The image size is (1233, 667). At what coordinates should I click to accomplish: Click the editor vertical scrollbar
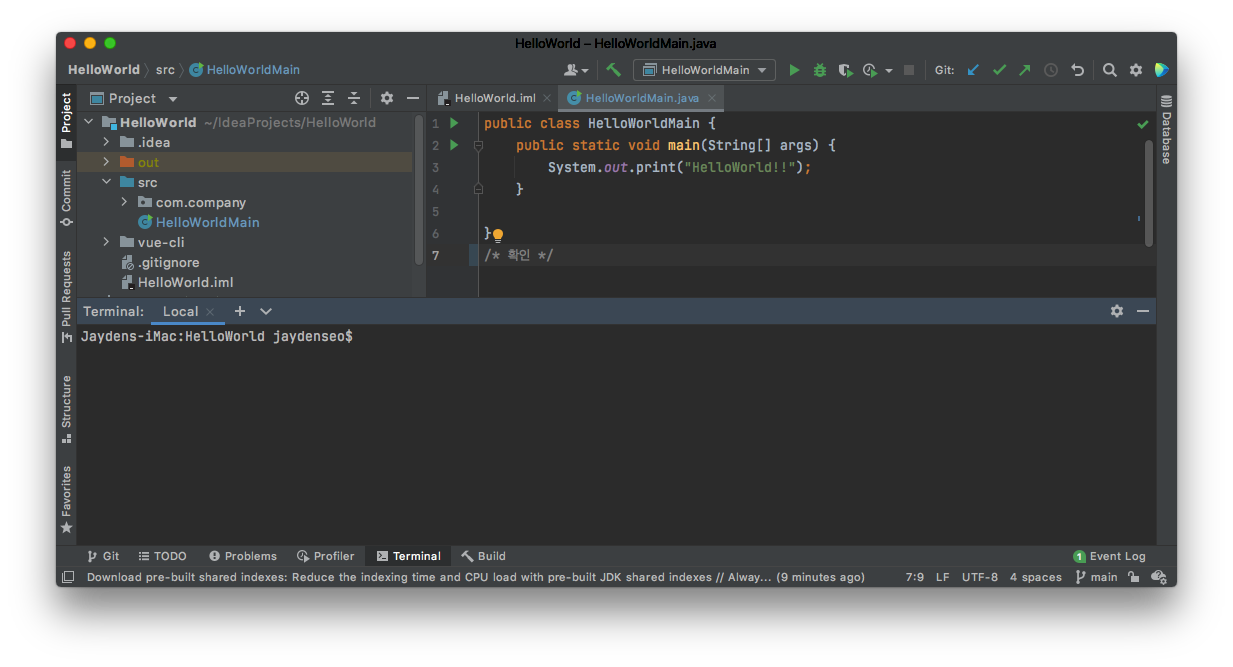point(1149,192)
